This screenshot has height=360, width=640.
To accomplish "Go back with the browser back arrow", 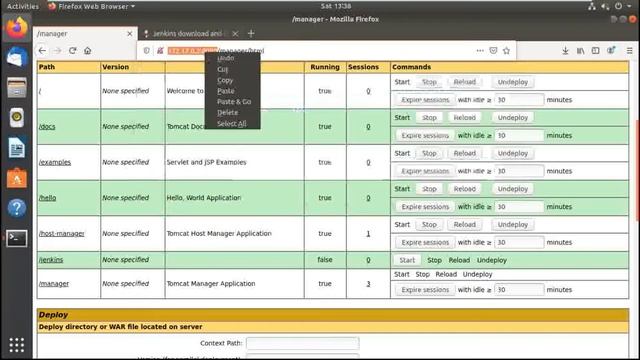I will point(42,51).
